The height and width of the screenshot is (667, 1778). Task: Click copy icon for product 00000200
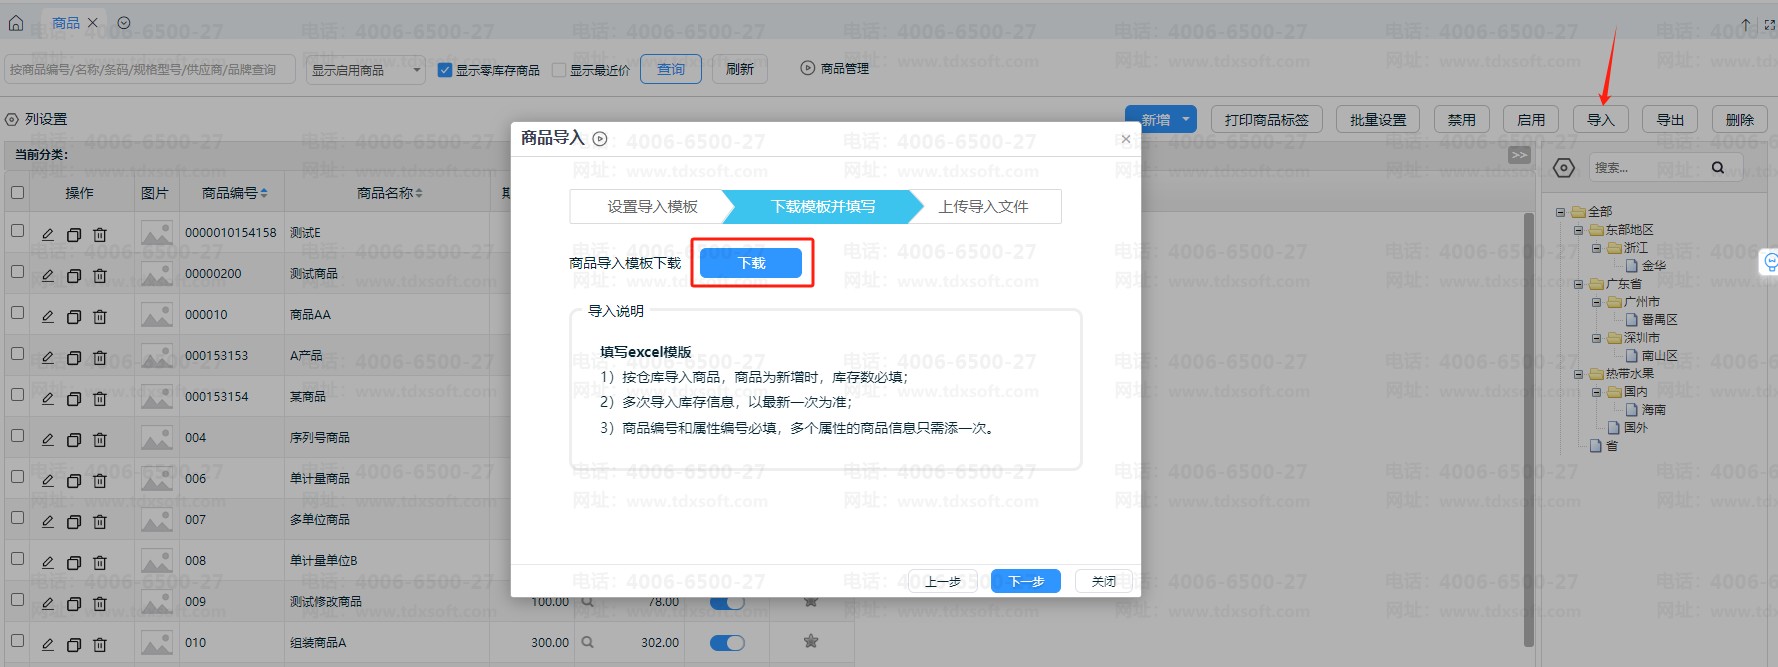(74, 276)
